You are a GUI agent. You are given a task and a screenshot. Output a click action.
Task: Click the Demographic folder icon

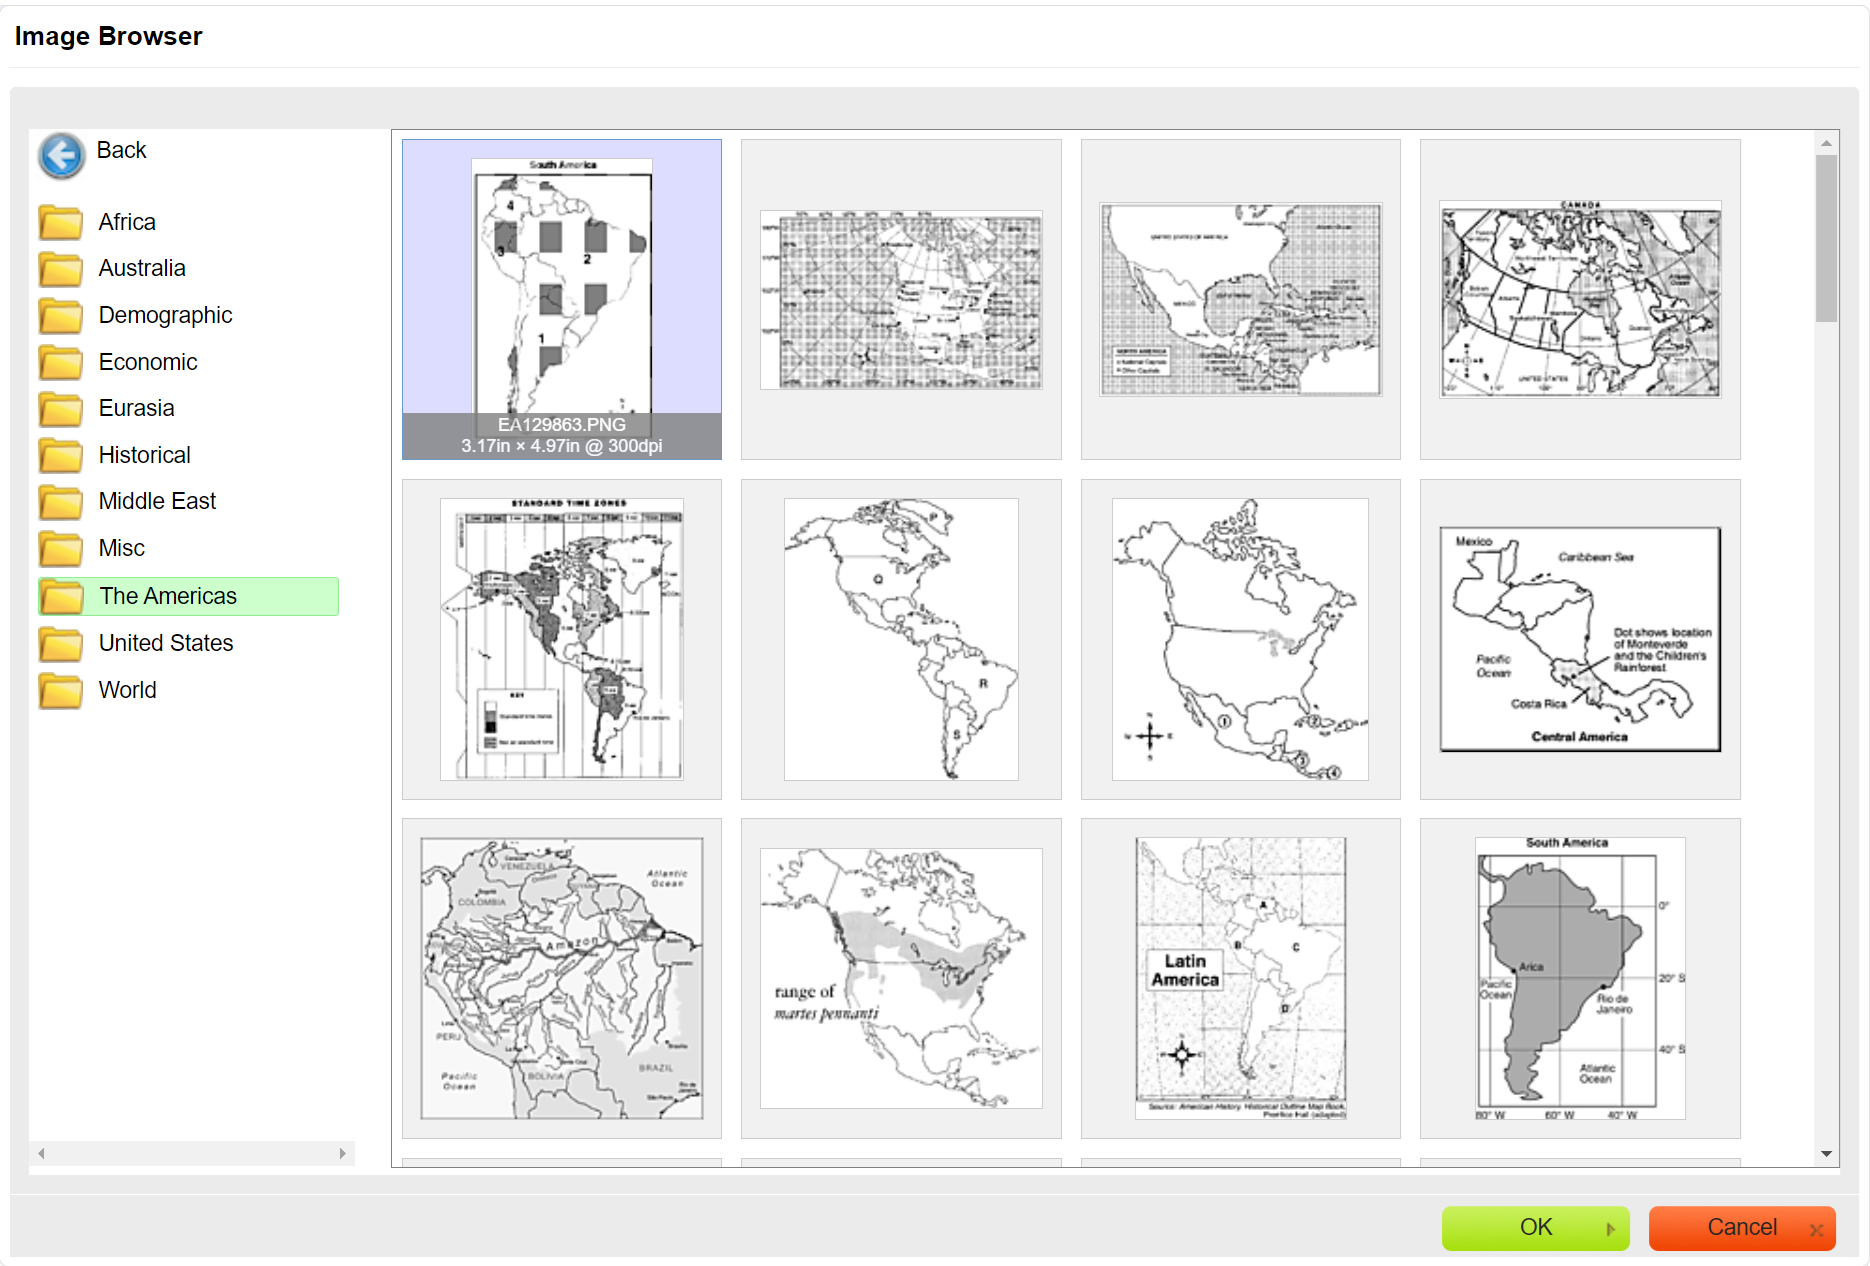[x=61, y=316]
